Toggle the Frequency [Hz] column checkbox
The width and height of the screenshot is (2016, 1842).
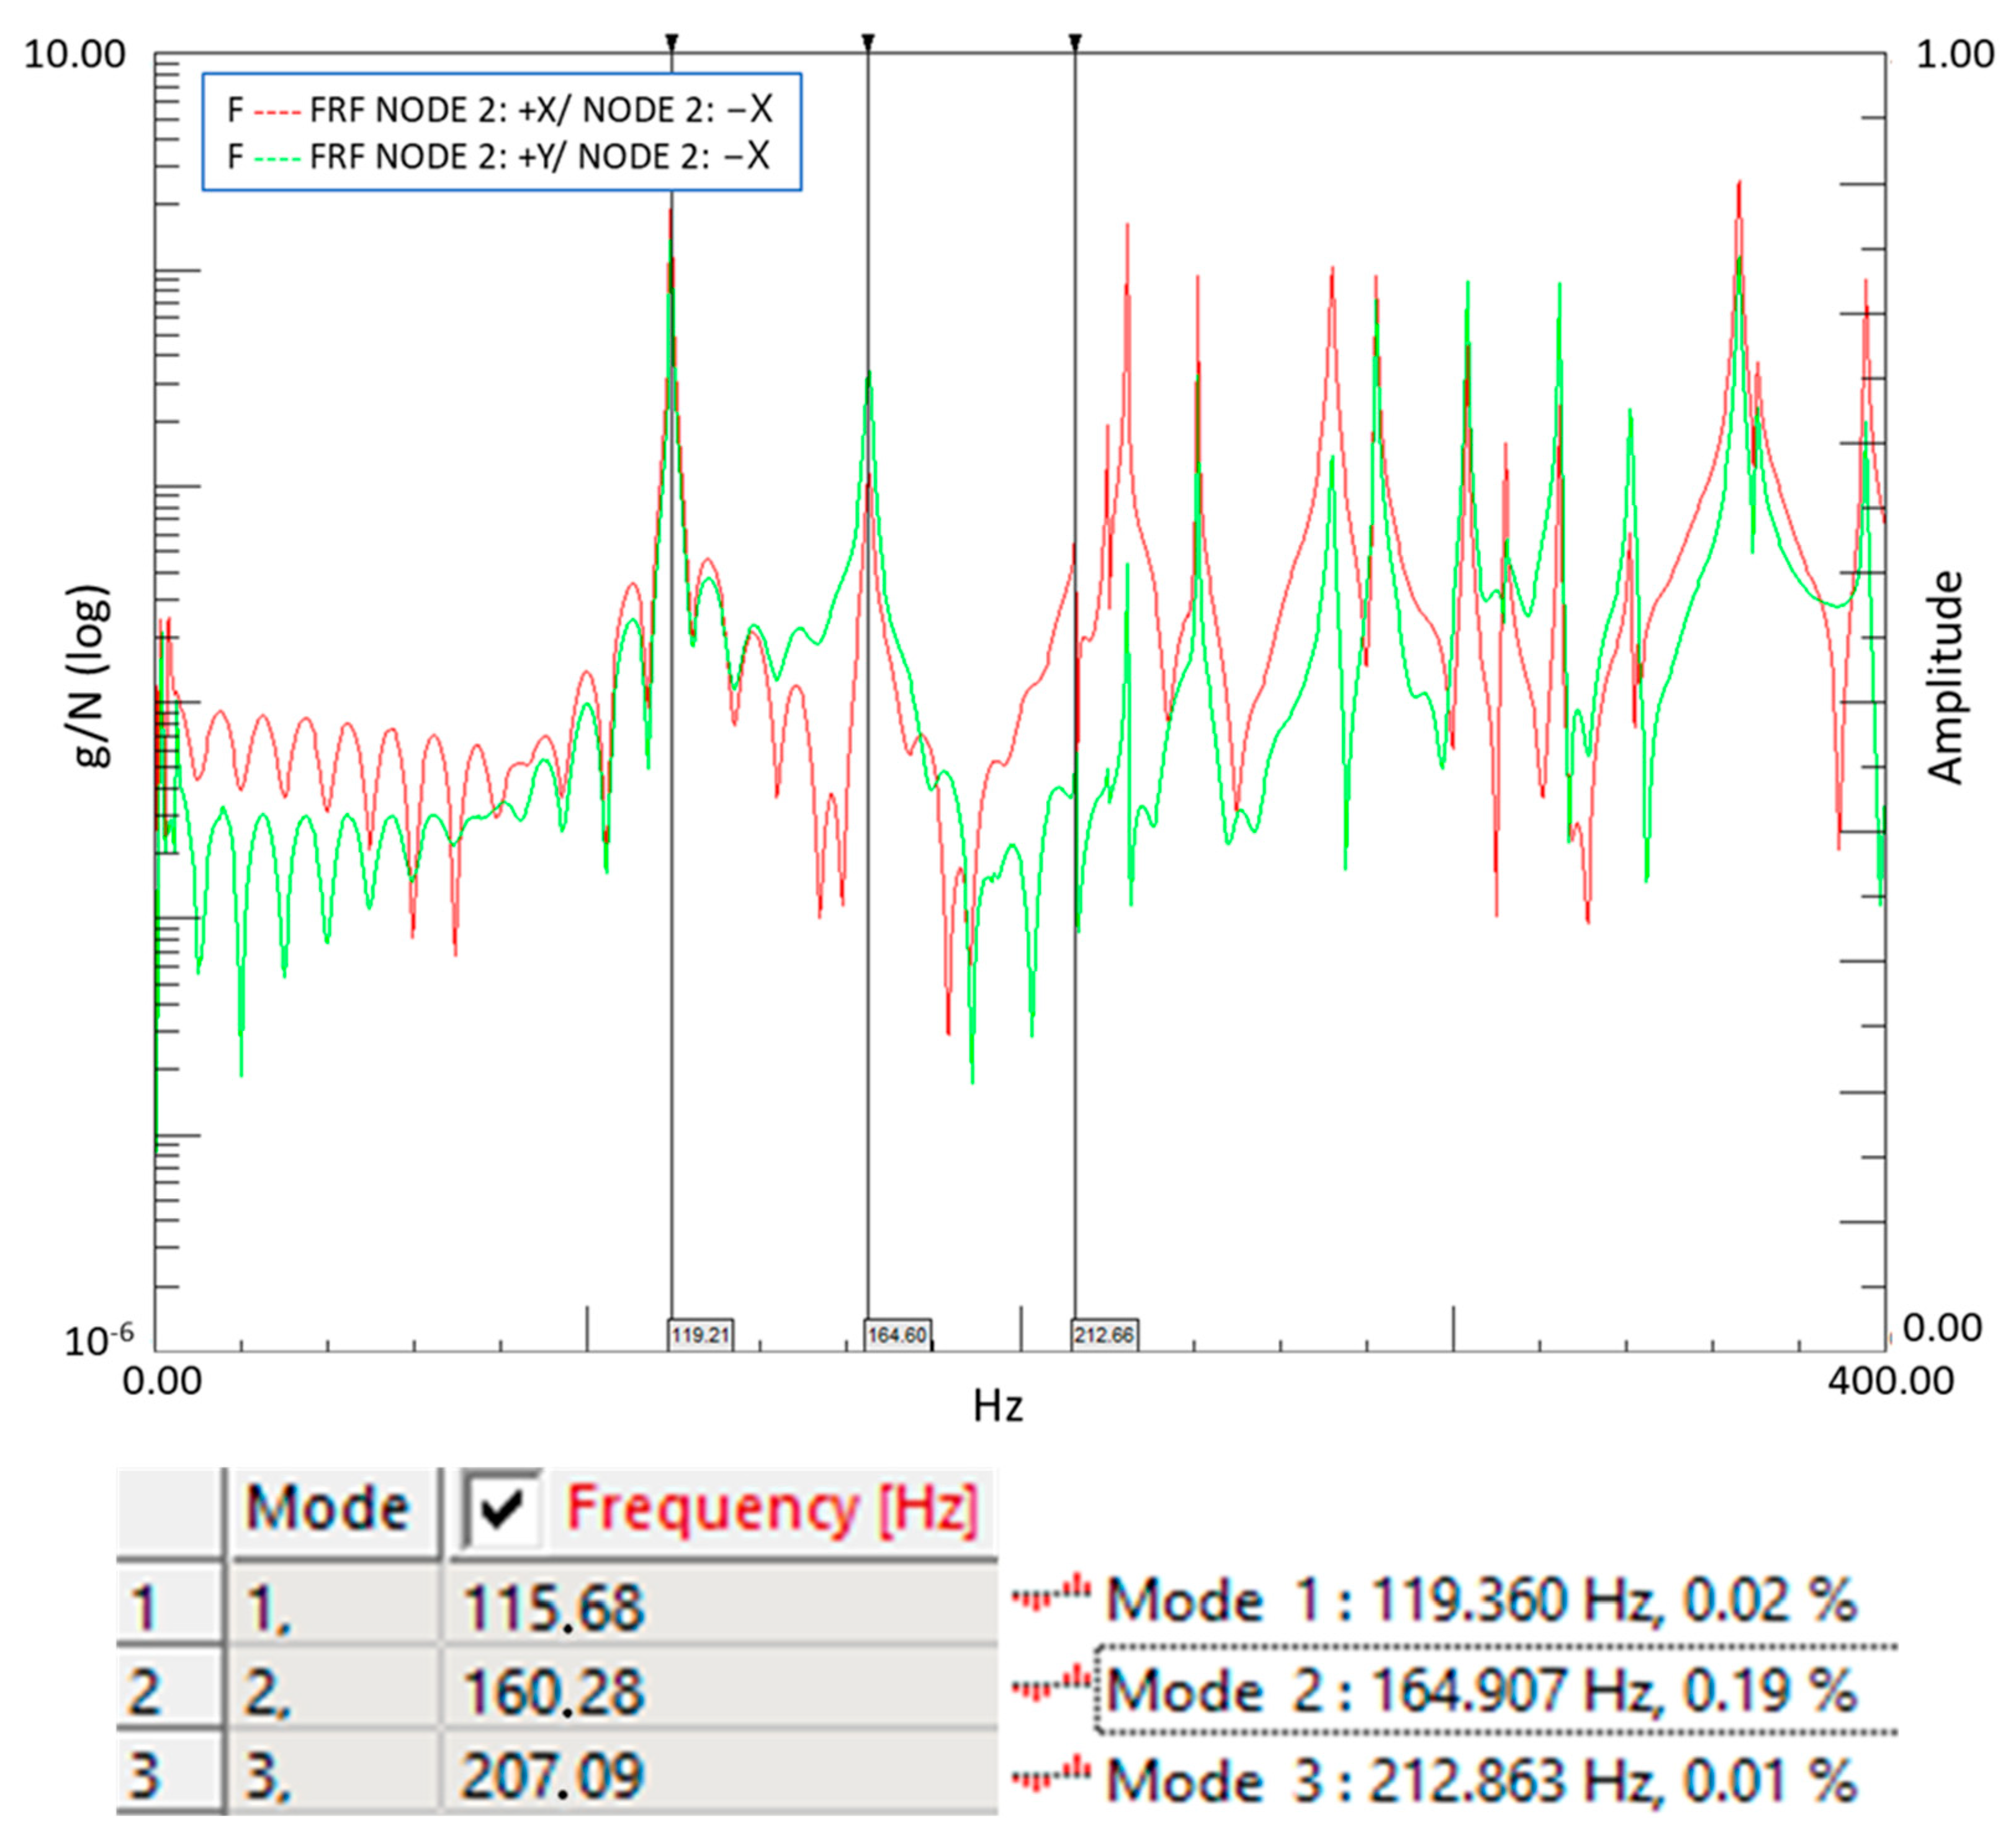click(x=502, y=1508)
